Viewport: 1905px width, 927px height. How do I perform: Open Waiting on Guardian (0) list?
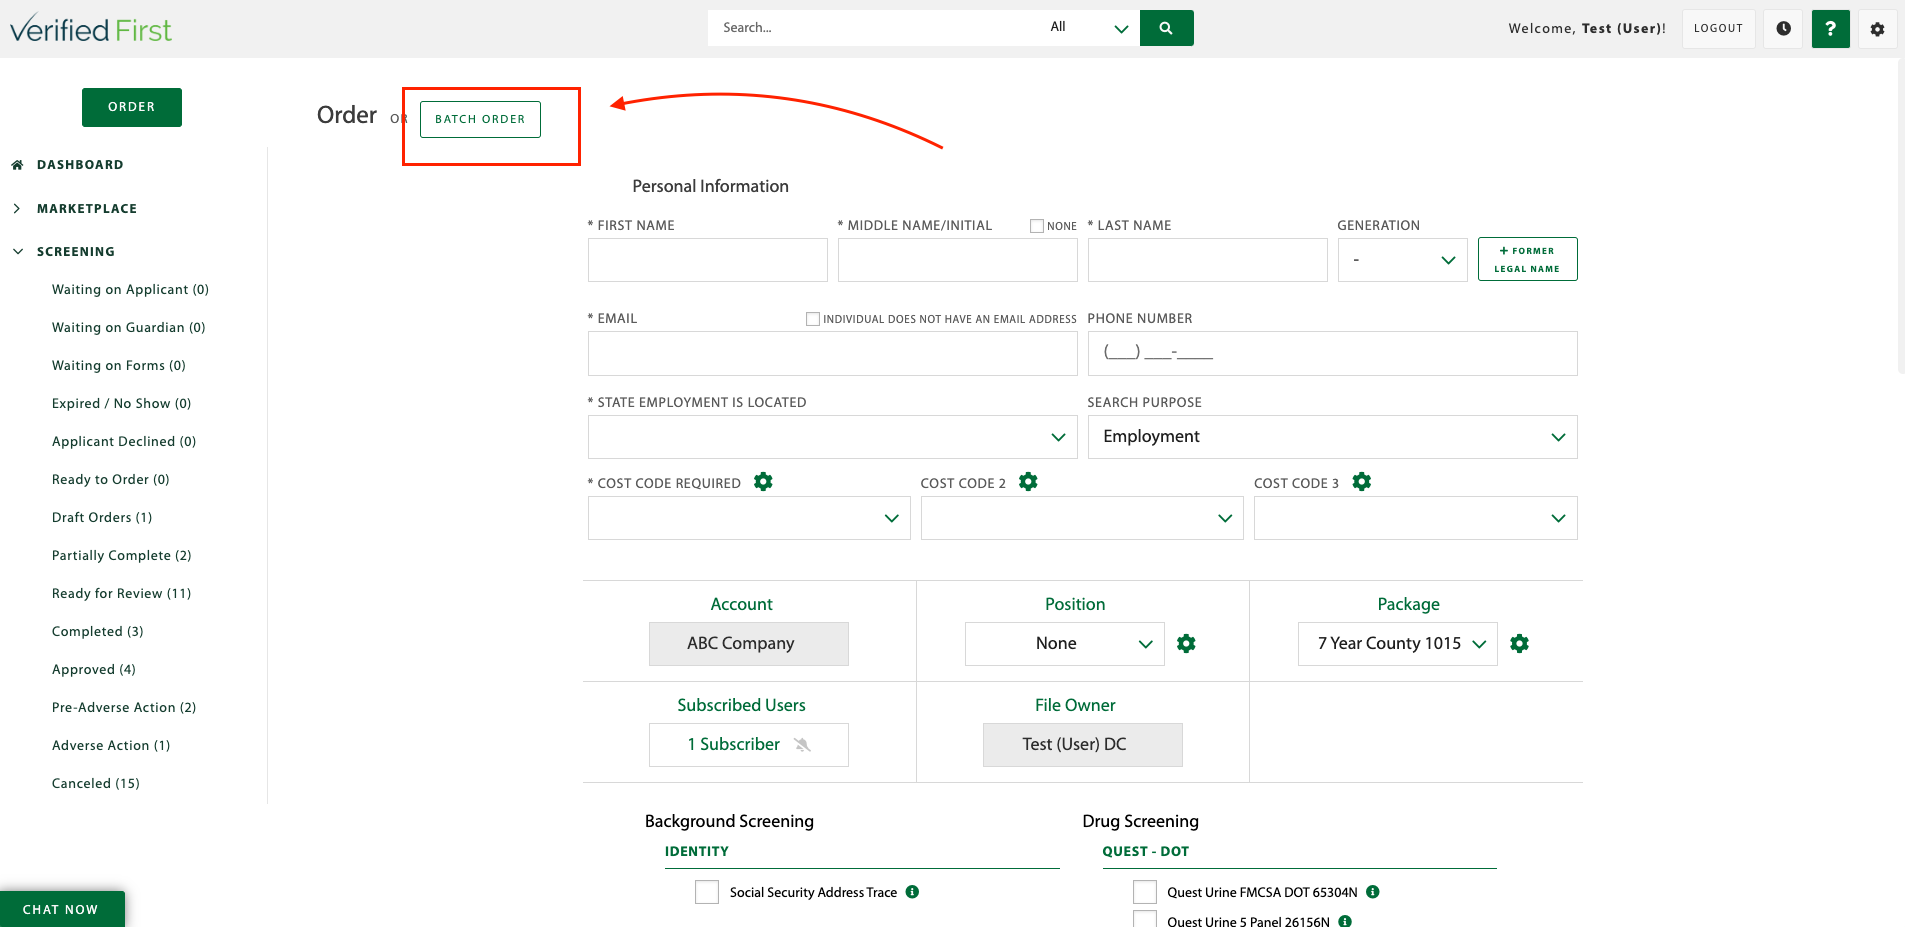(128, 328)
